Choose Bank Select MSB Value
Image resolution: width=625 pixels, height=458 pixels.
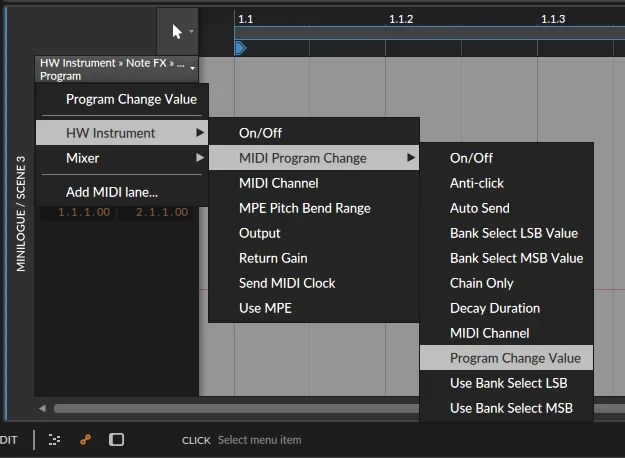(x=516, y=258)
